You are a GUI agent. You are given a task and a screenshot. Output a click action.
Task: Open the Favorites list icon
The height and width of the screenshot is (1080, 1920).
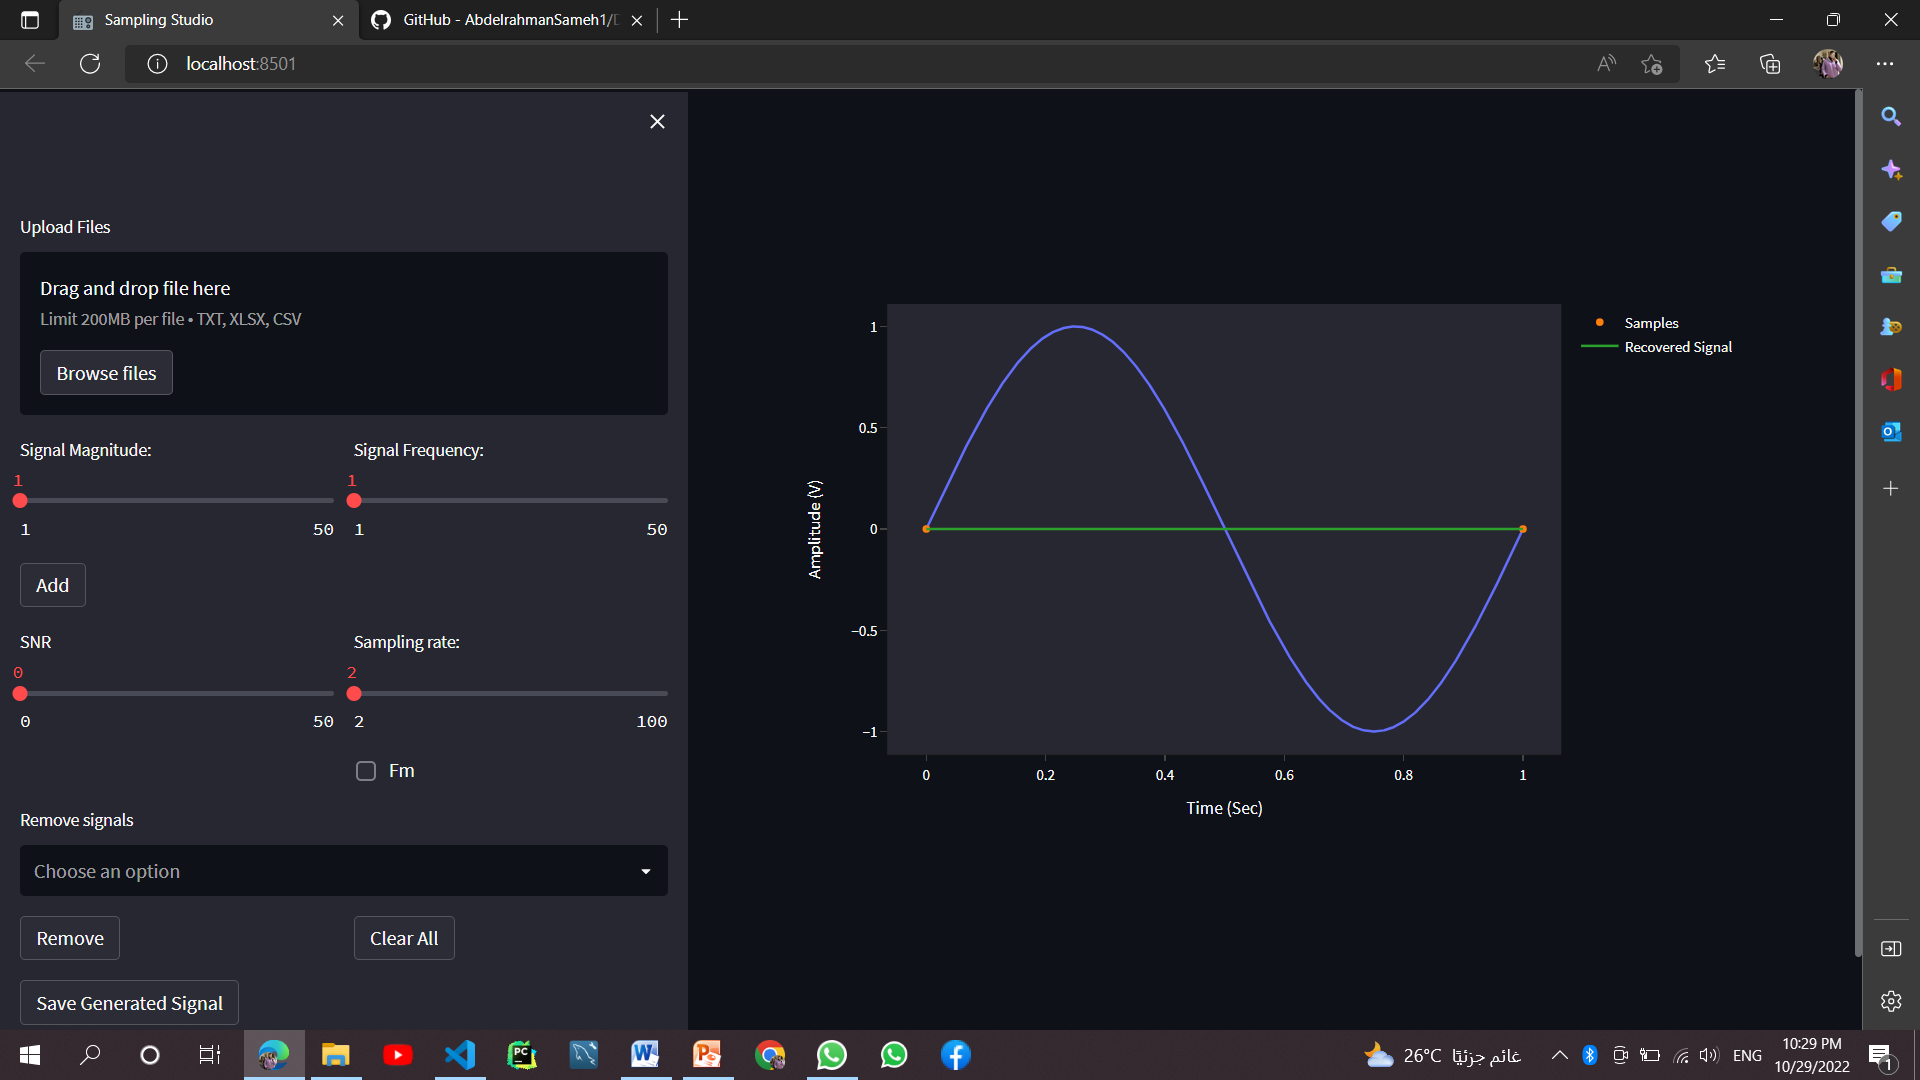[1715, 64]
